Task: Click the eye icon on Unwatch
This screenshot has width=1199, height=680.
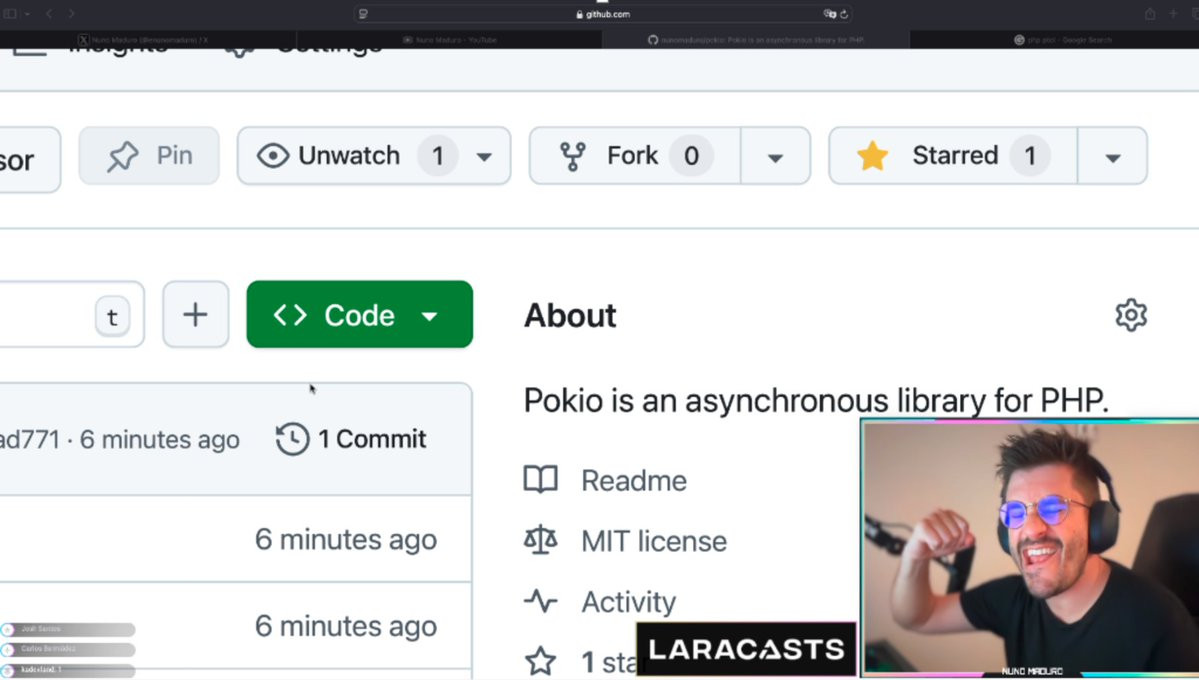Action: [x=273, y=155]
